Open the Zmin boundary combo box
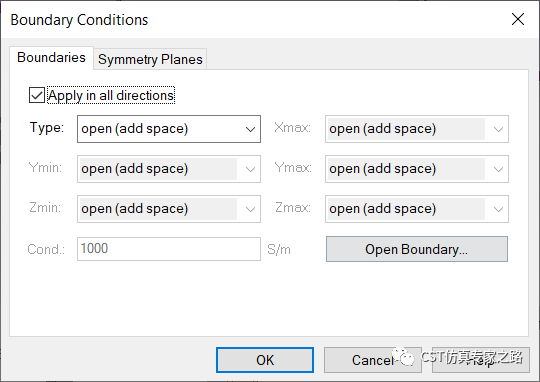The height and width of the screenshot is (382, 540). pos(169,209)
